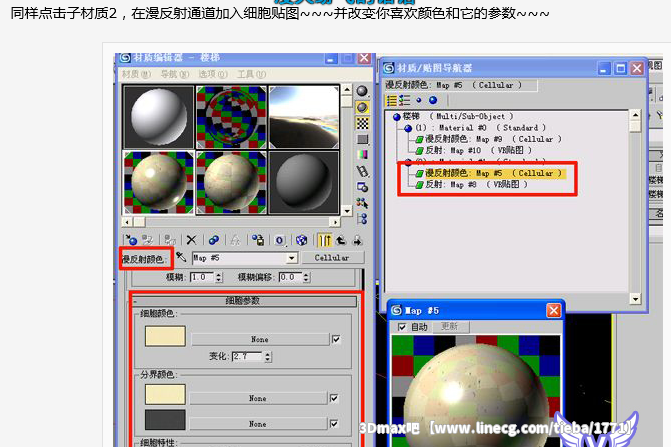Click the Get Material icon
This screenshot has height=447, width=671.
[131, 240]
